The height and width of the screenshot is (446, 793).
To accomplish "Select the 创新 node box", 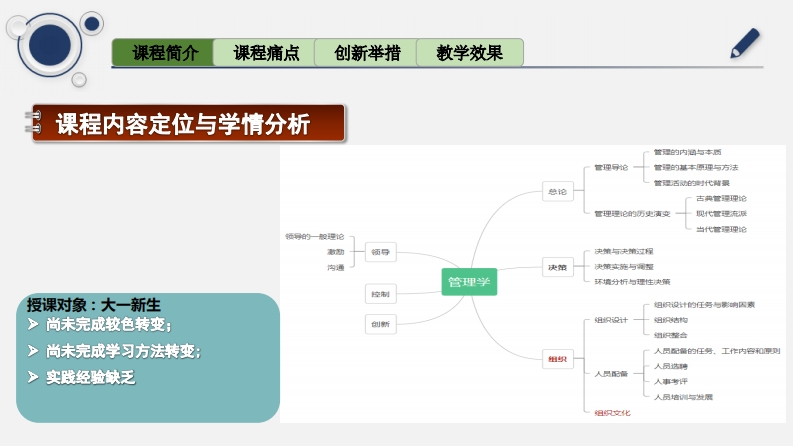I will coord(380,324).
